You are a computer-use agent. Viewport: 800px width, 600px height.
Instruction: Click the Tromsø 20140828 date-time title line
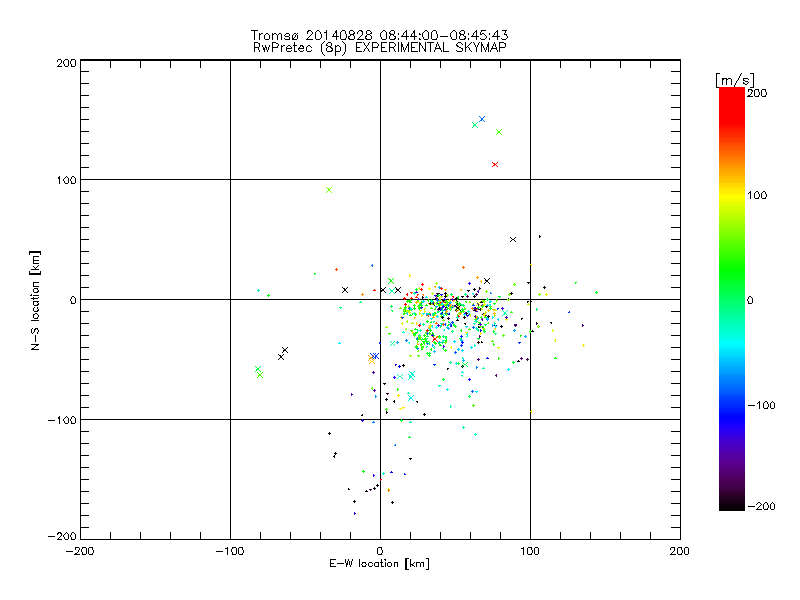click(x=379, y=35)
